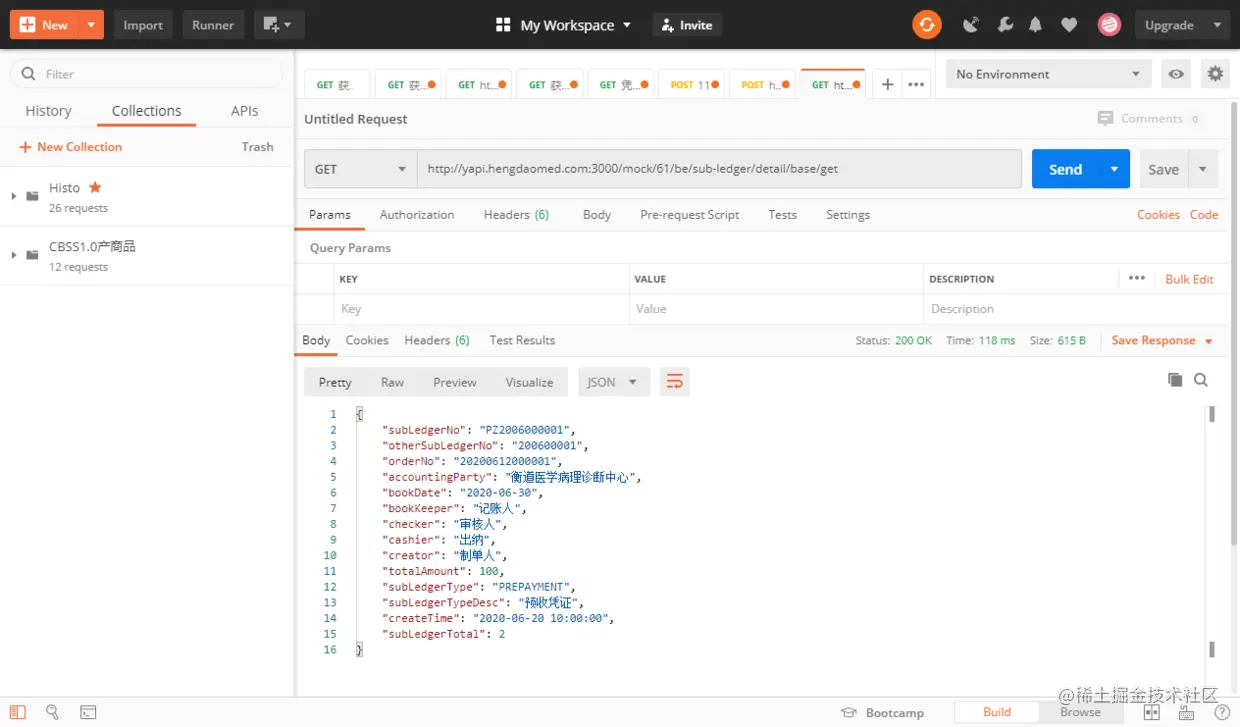Open the Send button dropdown arrow
This screenshot has width=1240, height=727.
[1114, 169]
